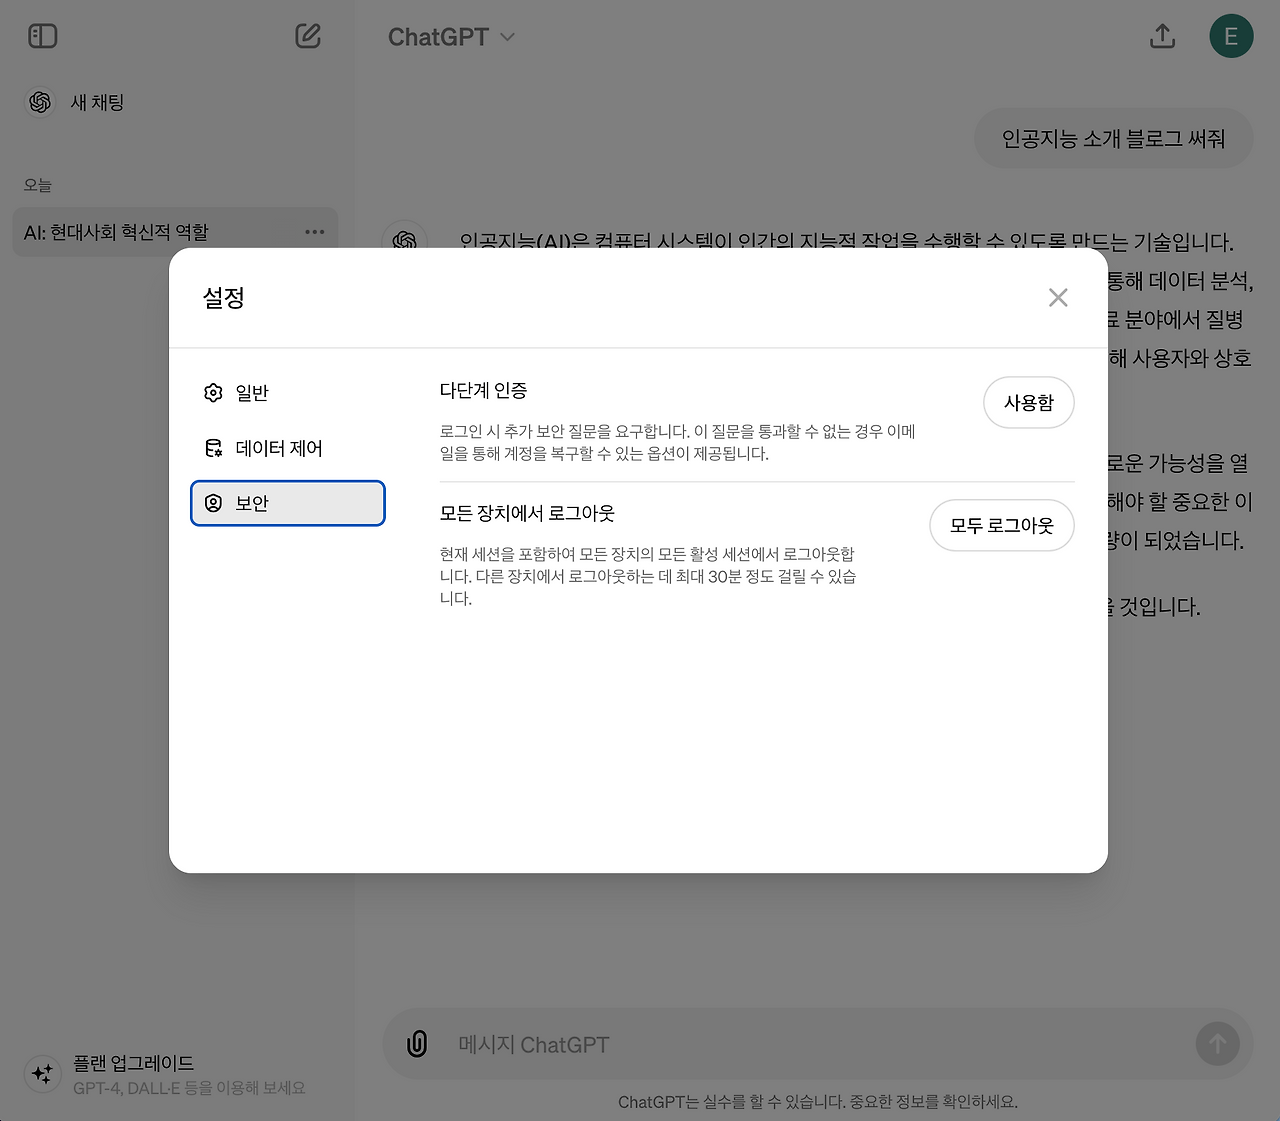Screen dimensions: 1280x1121
Task: Select the 보안 settings tab
Action: click(x=288, y=503)
